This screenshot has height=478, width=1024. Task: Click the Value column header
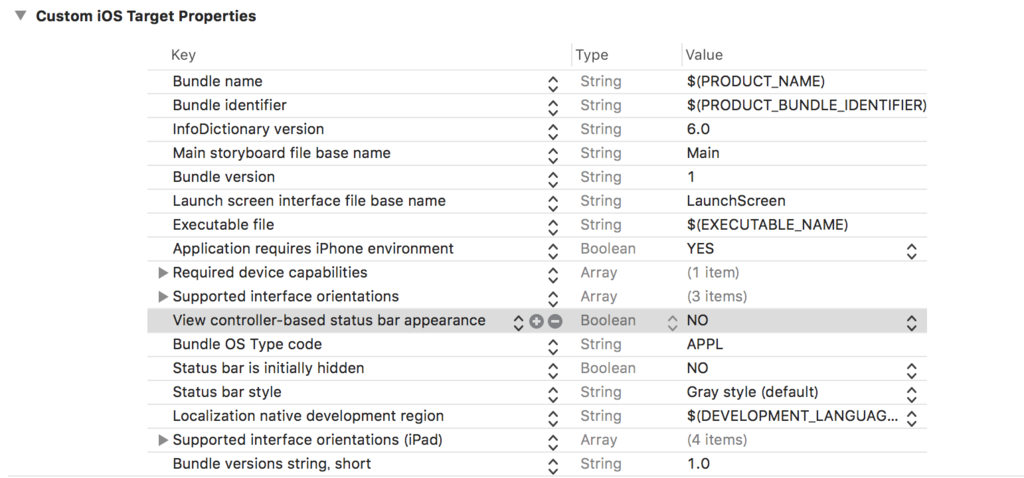click(x=704, y=55)
